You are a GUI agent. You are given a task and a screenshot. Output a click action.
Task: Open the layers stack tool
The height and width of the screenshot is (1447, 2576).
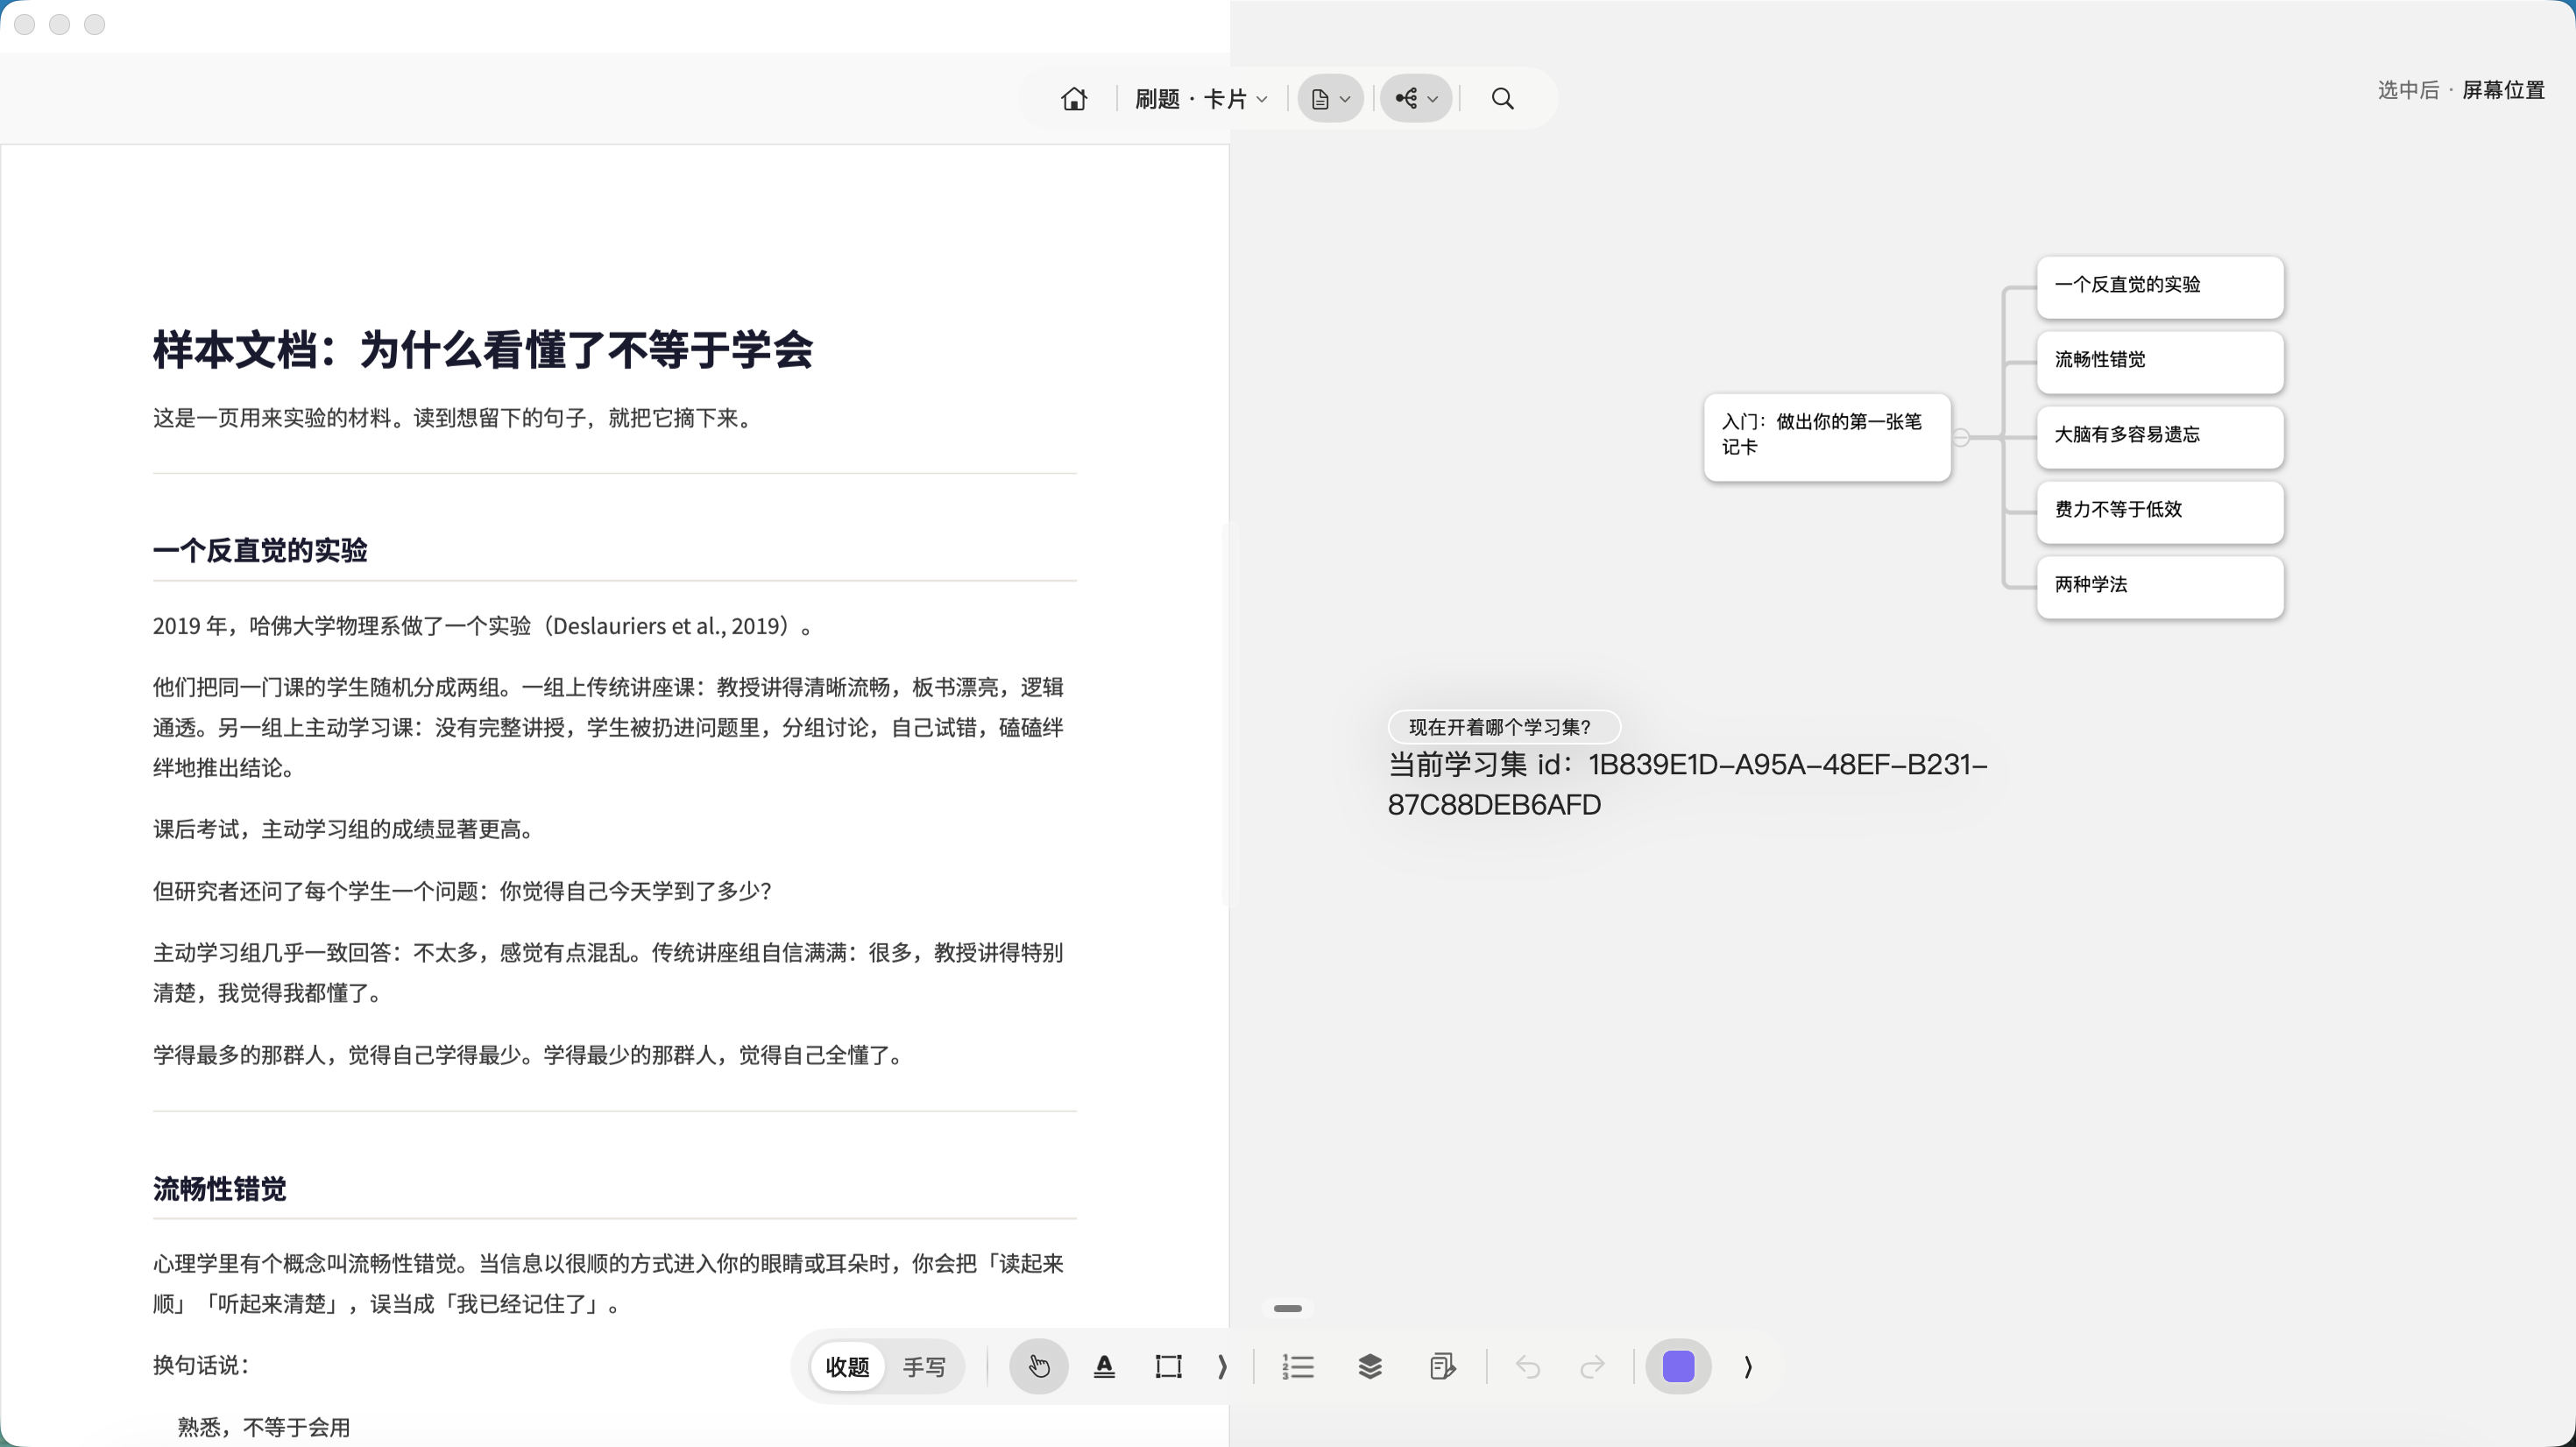(1370, 1366)
